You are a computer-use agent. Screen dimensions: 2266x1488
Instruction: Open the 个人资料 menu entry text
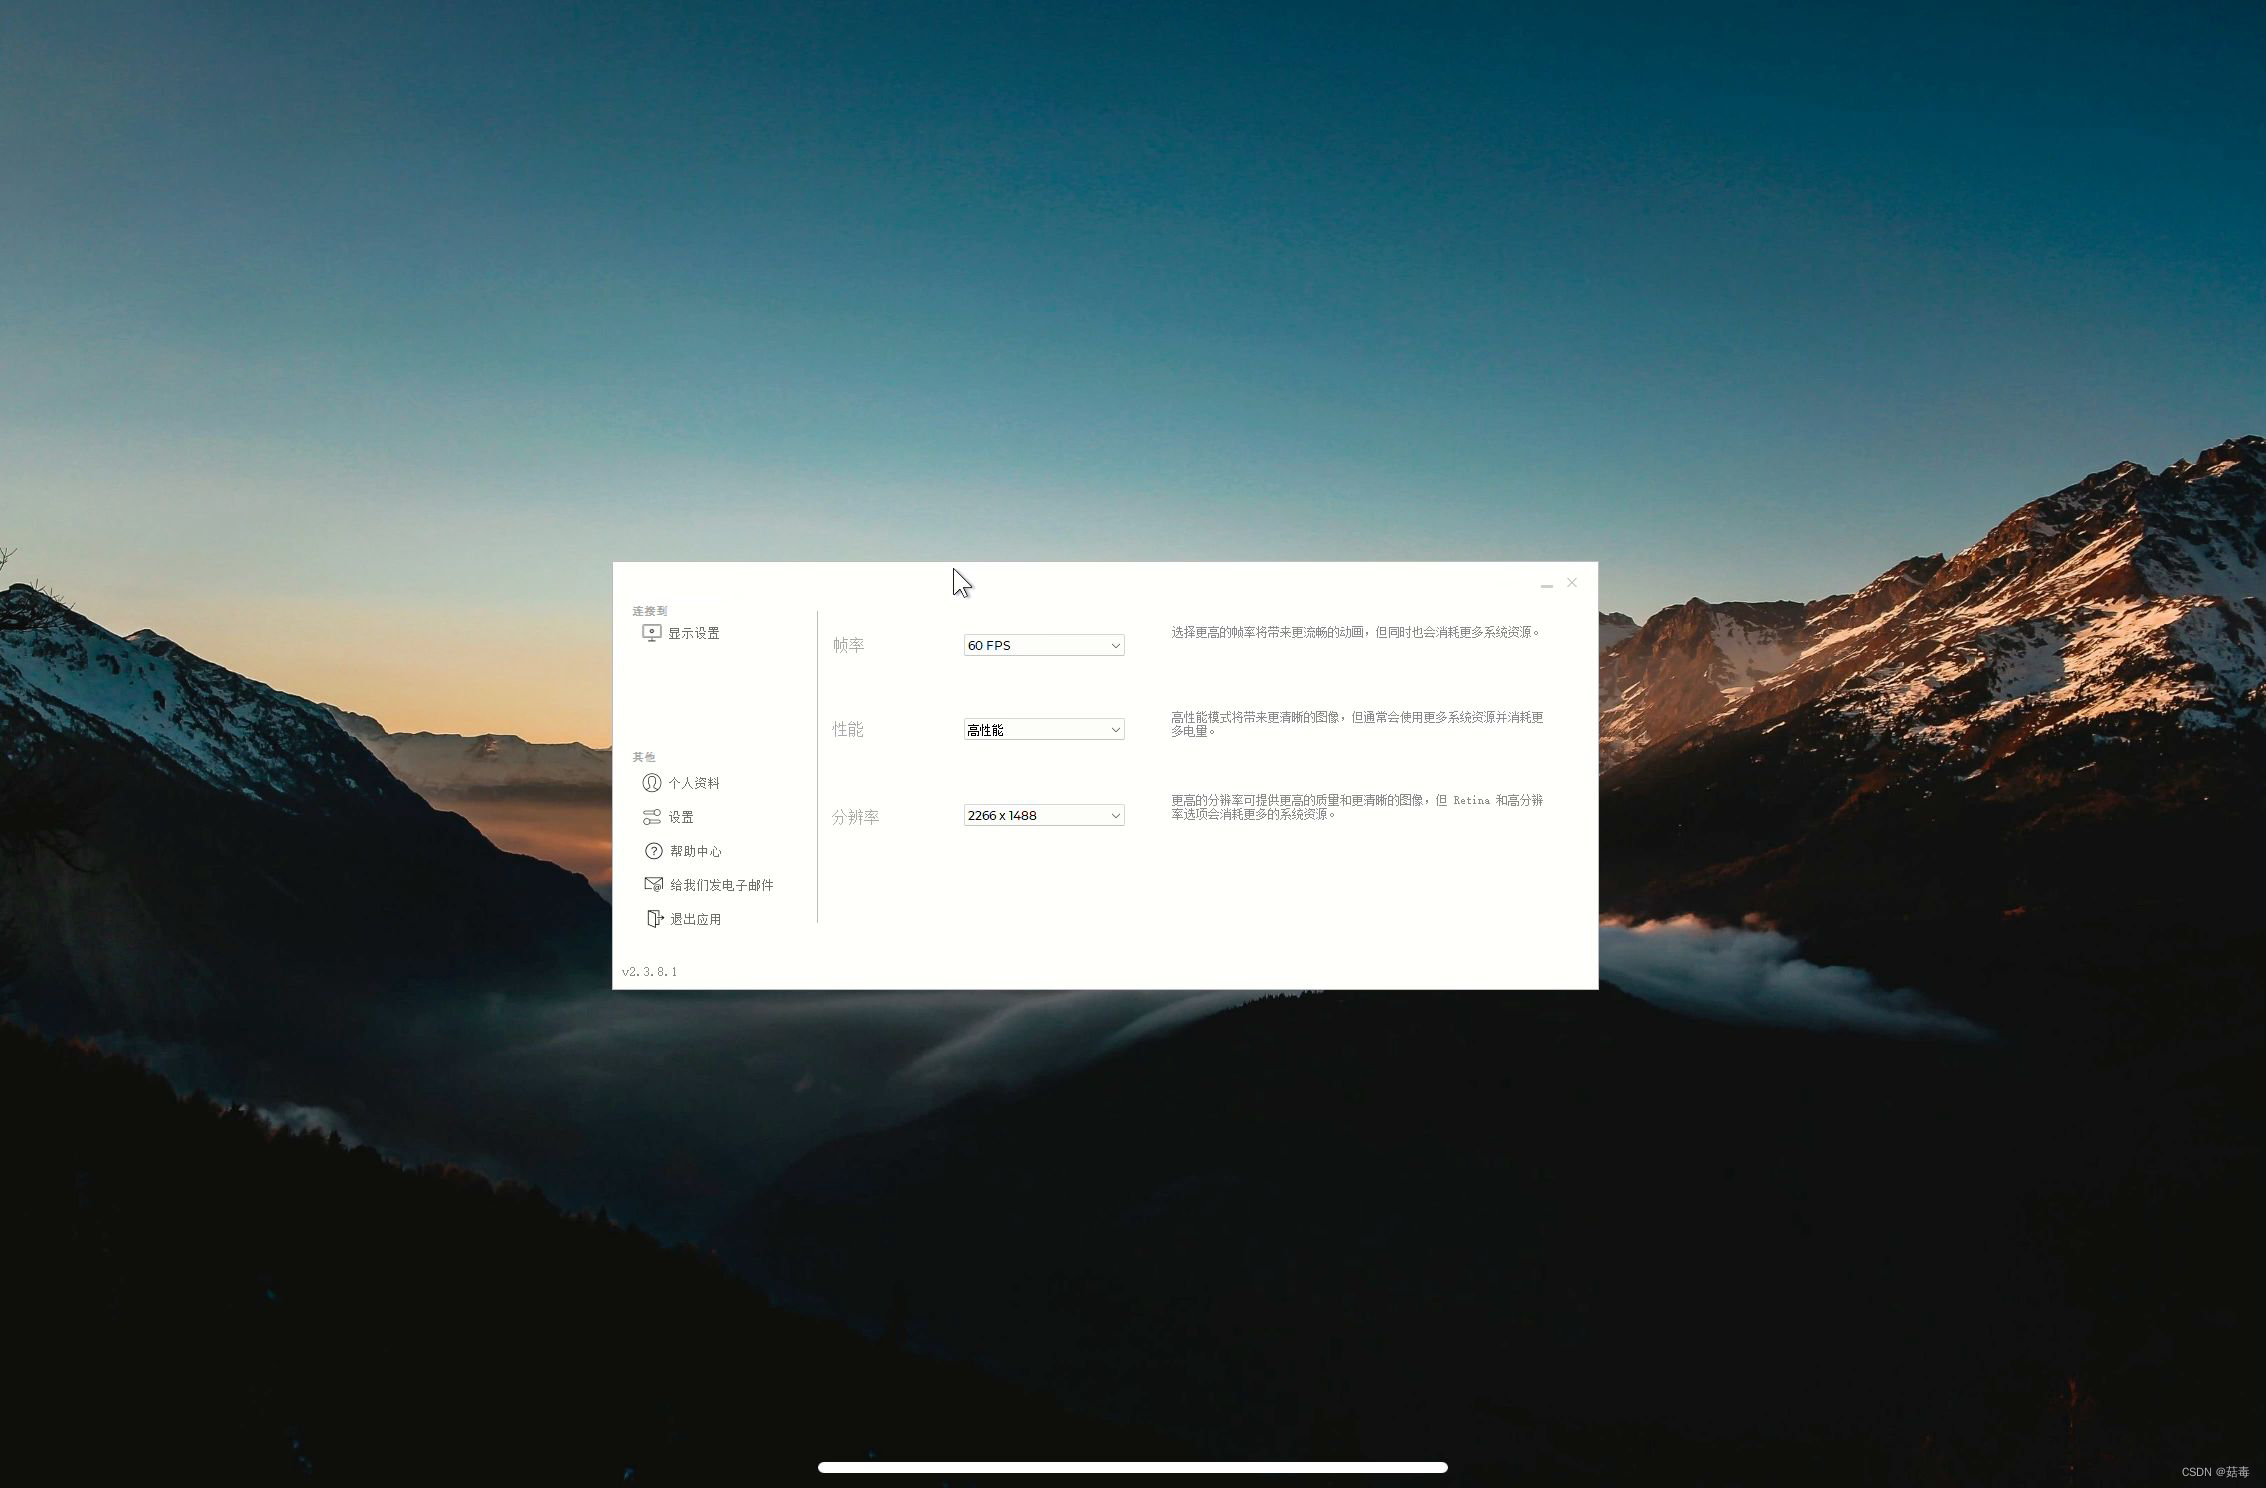click(694, 783)
